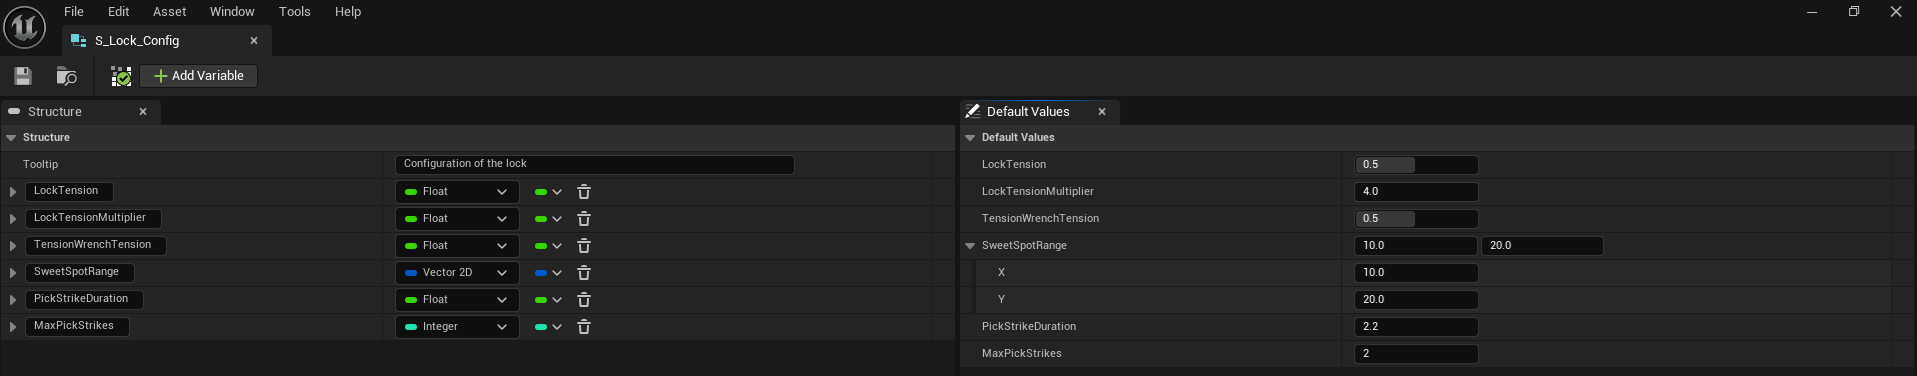Open container type selector for LockTensionMultiplier
The height and width of the screenshot is (376, 1917).
click(x=548, y=219)
